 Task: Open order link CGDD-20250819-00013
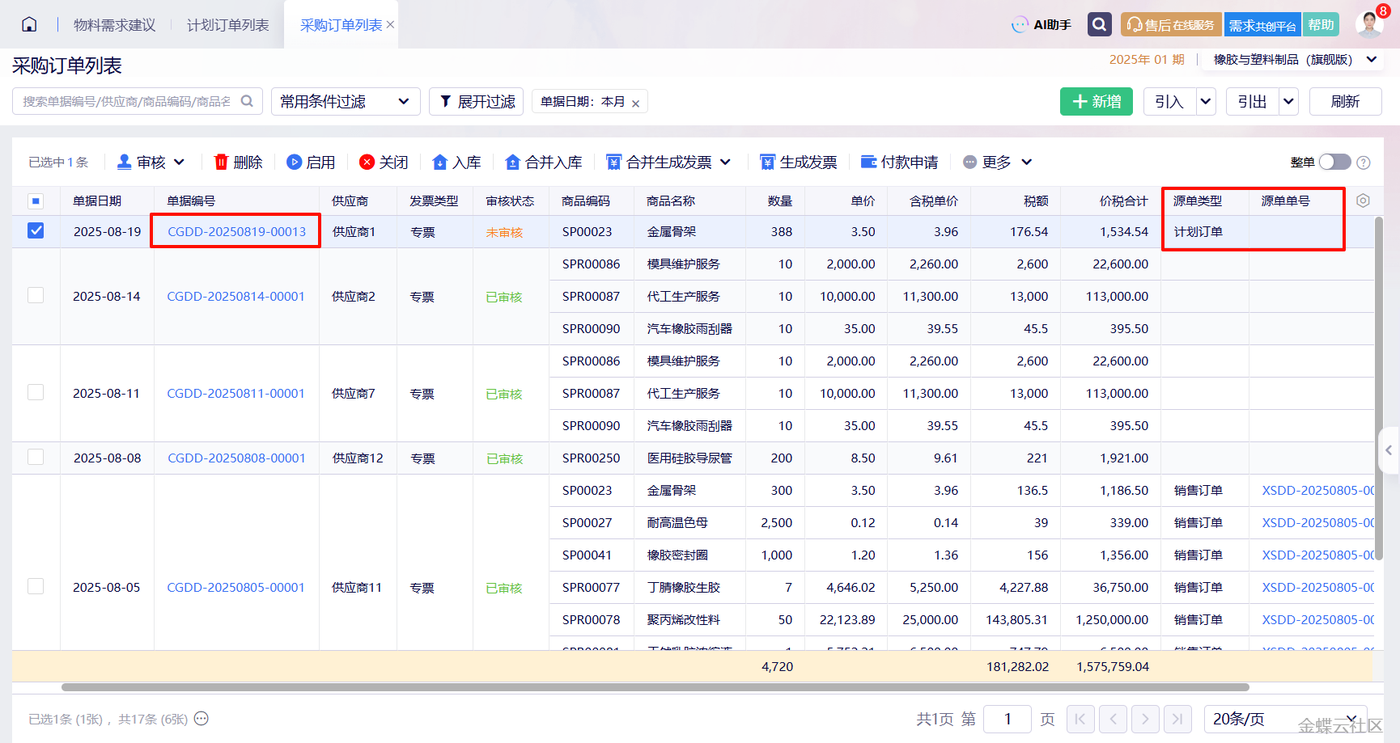236,231
